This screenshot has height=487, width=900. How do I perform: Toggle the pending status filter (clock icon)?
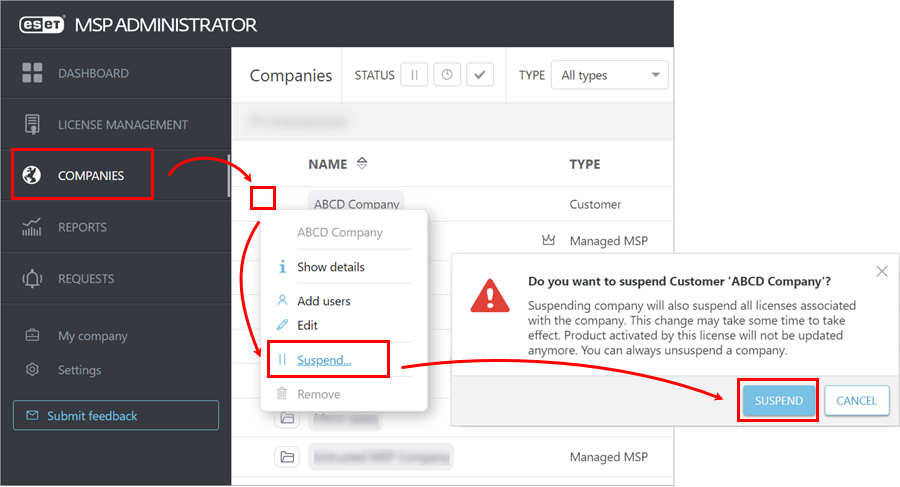coord(447,75)
